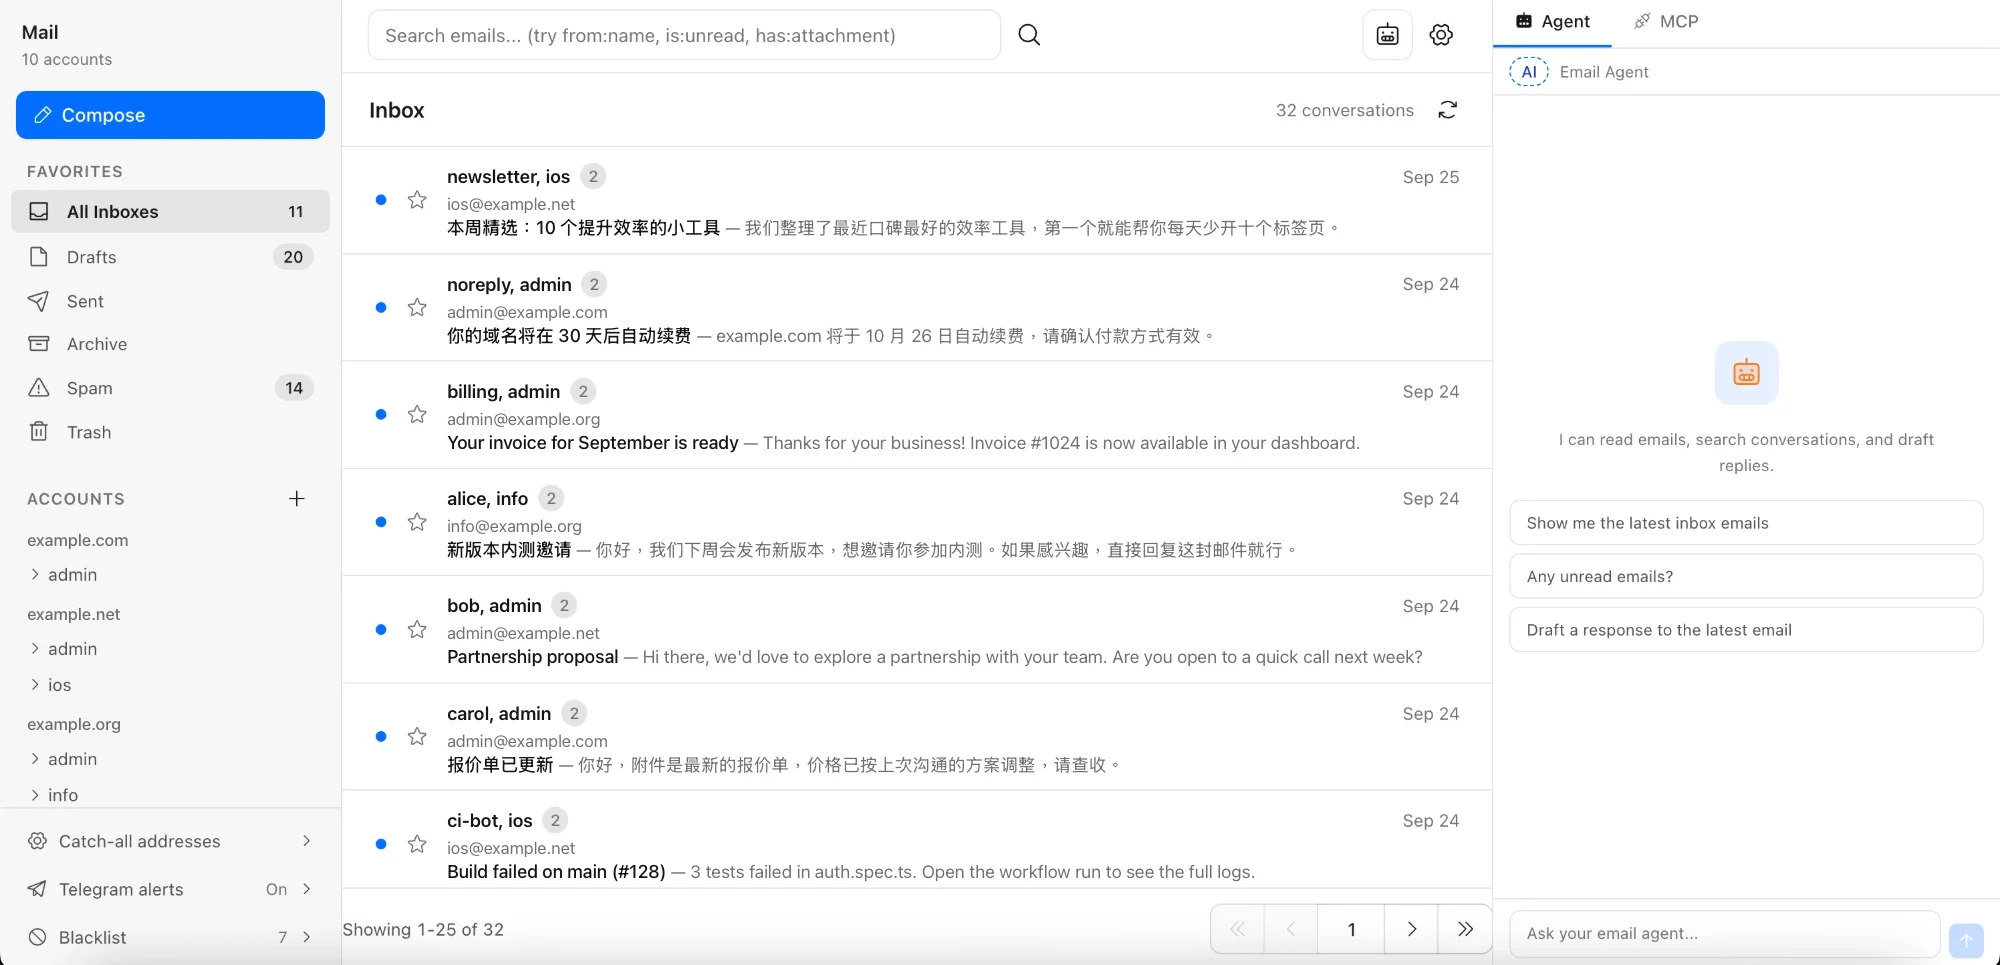Image resolution: width=2000 pixels, height=965 pixels.
Task: Refresh the inbox conversation list
Action: pos(1448,110)
